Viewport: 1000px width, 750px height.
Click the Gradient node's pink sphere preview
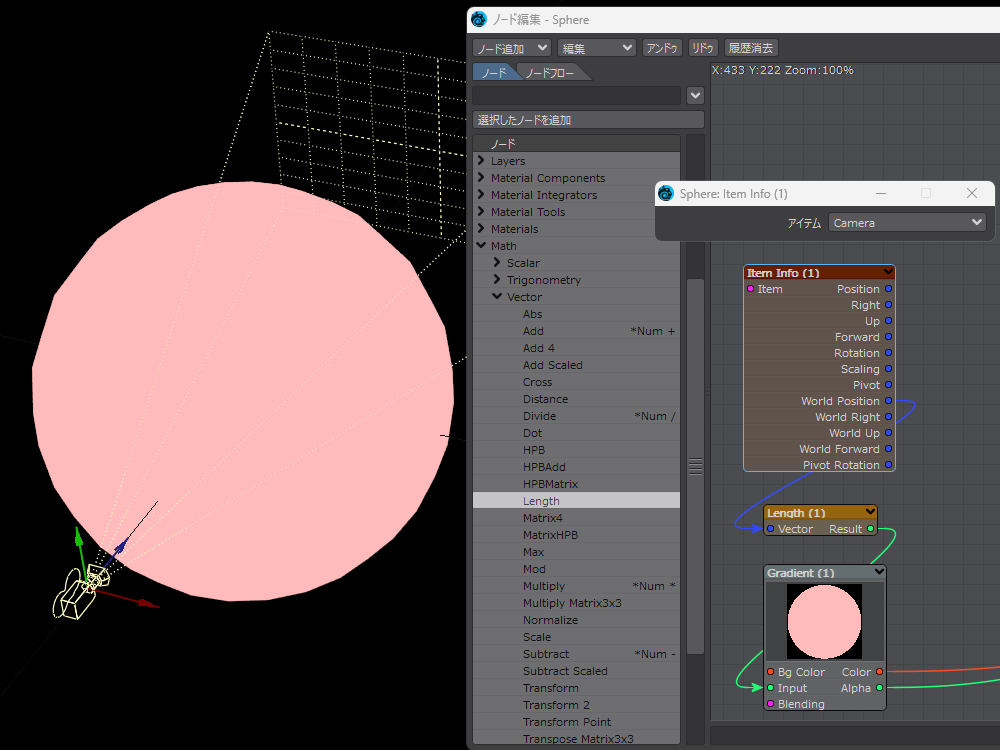tap(824, 622)
